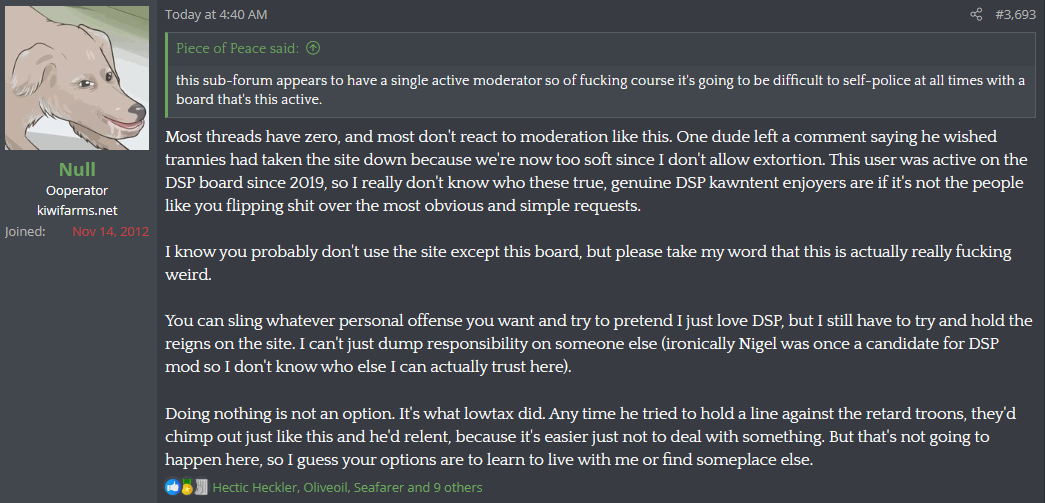This screenshot has width=1045, height=503.
Task: Click the first paragraph of the post body
Action: click(x=597, y=171)
